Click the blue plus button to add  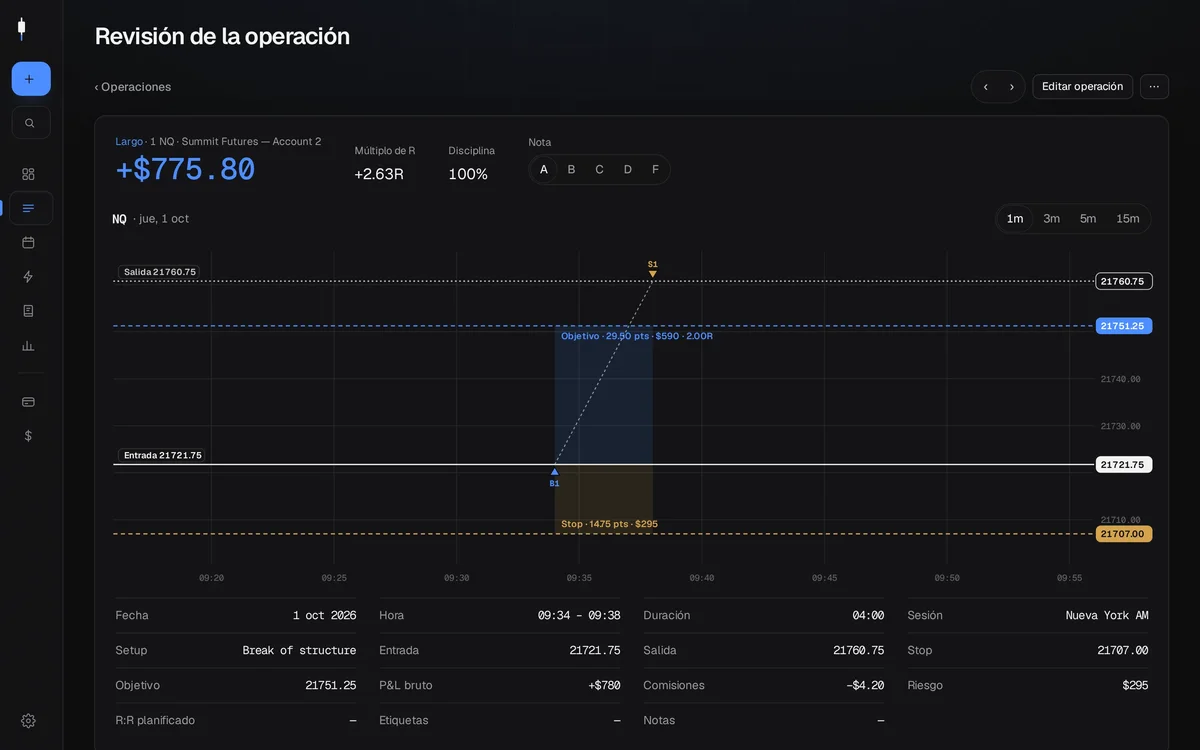pyautogui.click(x=31, y=79)
